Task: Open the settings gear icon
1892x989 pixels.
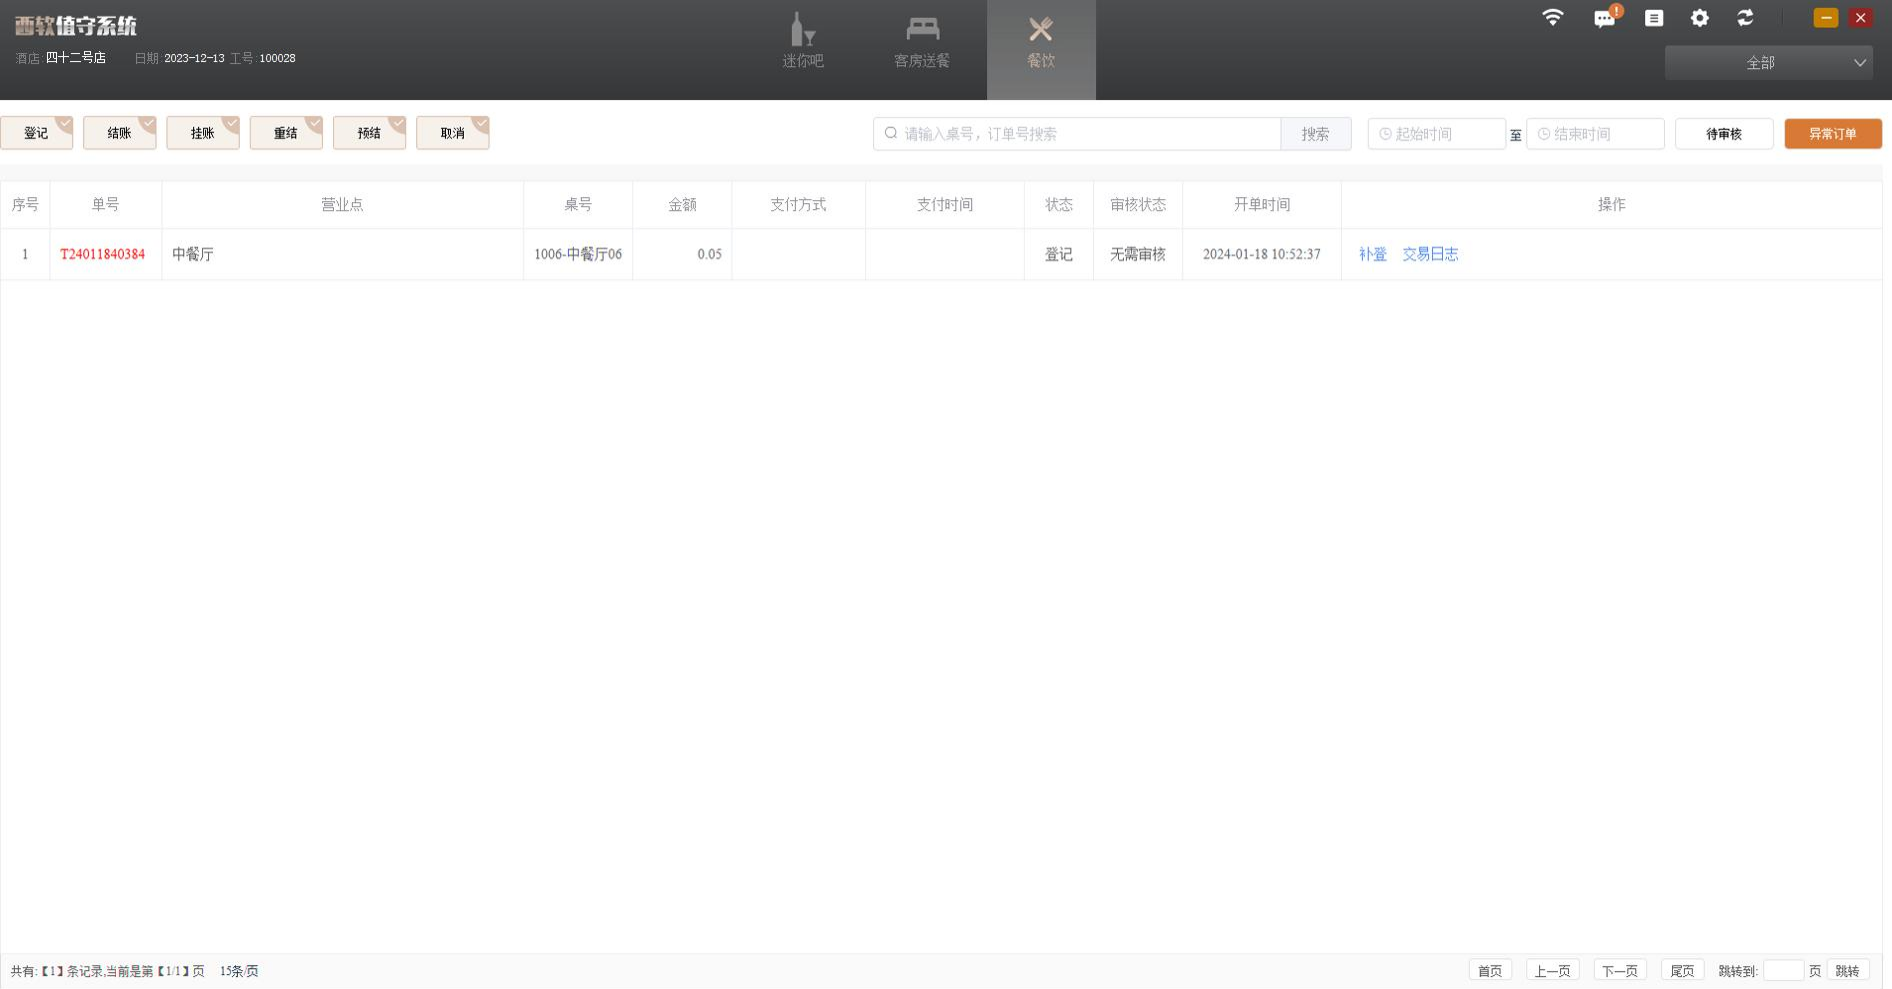Action: tap(1699, 18)
